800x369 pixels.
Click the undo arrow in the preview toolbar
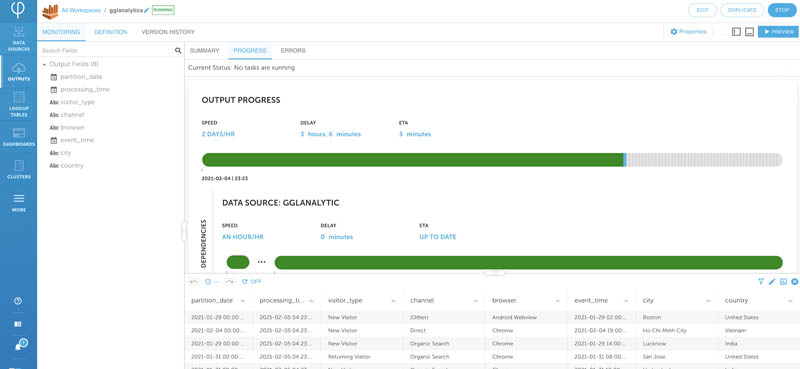click(194, 282)
